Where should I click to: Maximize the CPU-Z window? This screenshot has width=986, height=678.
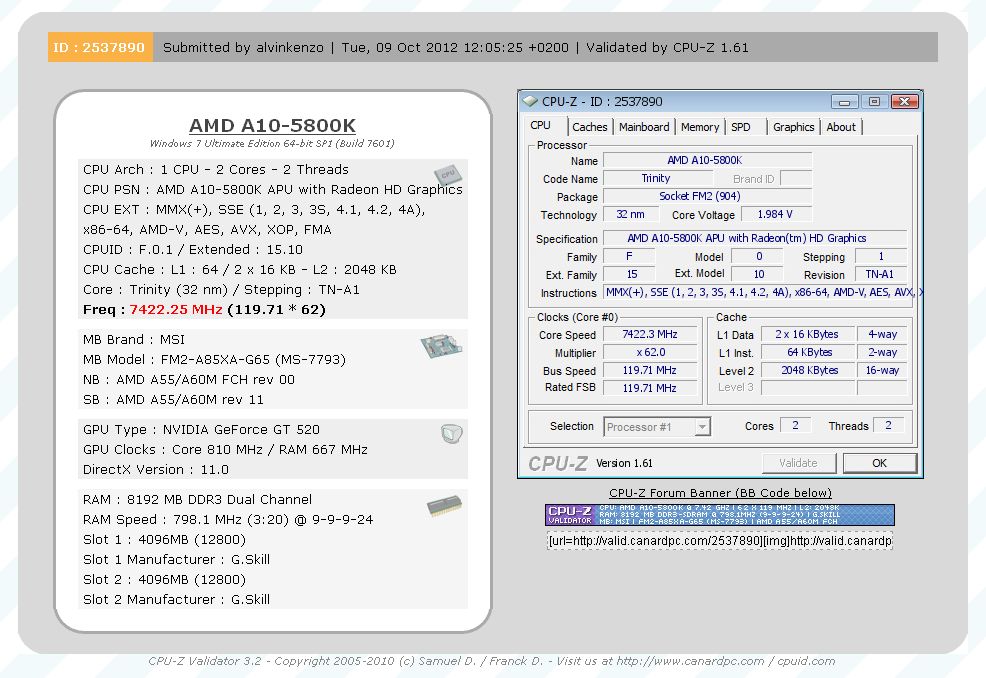pyautogui.click(x=874, y=101)
